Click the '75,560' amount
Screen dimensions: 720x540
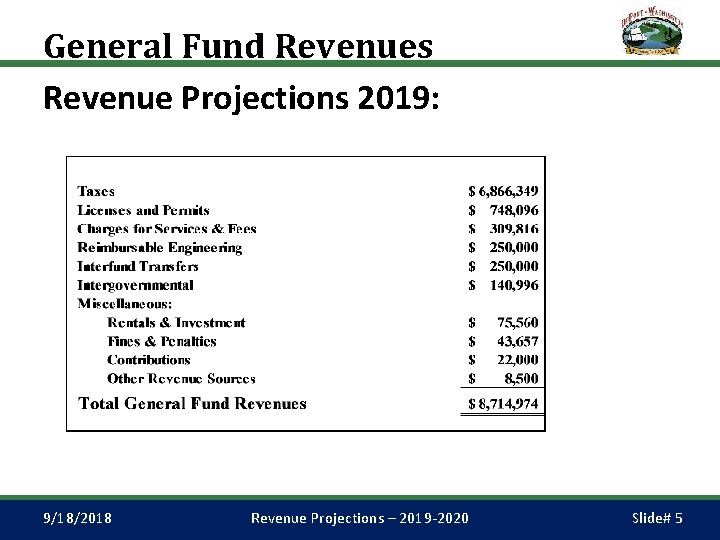(518, 323)
